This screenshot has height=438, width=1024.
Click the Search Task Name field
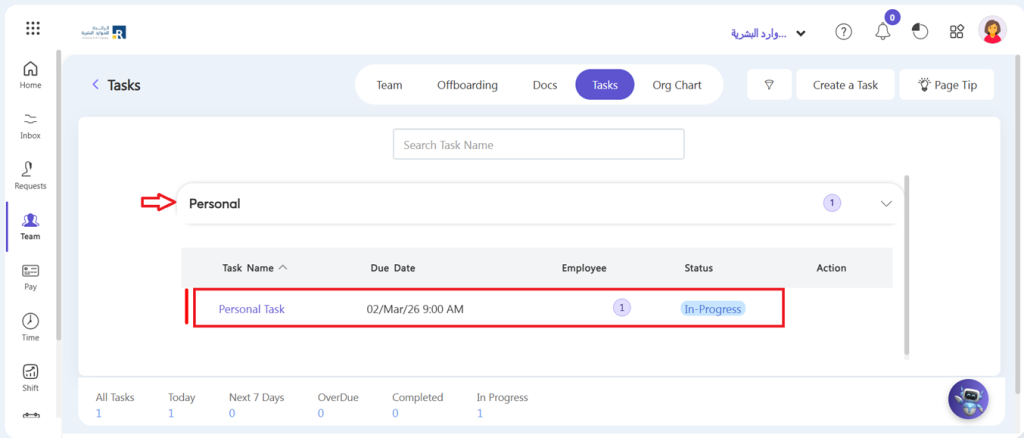[538, 145]
